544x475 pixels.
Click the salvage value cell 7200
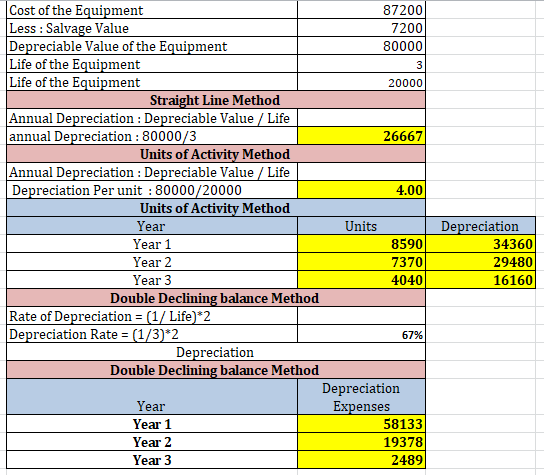click(361, 28)
